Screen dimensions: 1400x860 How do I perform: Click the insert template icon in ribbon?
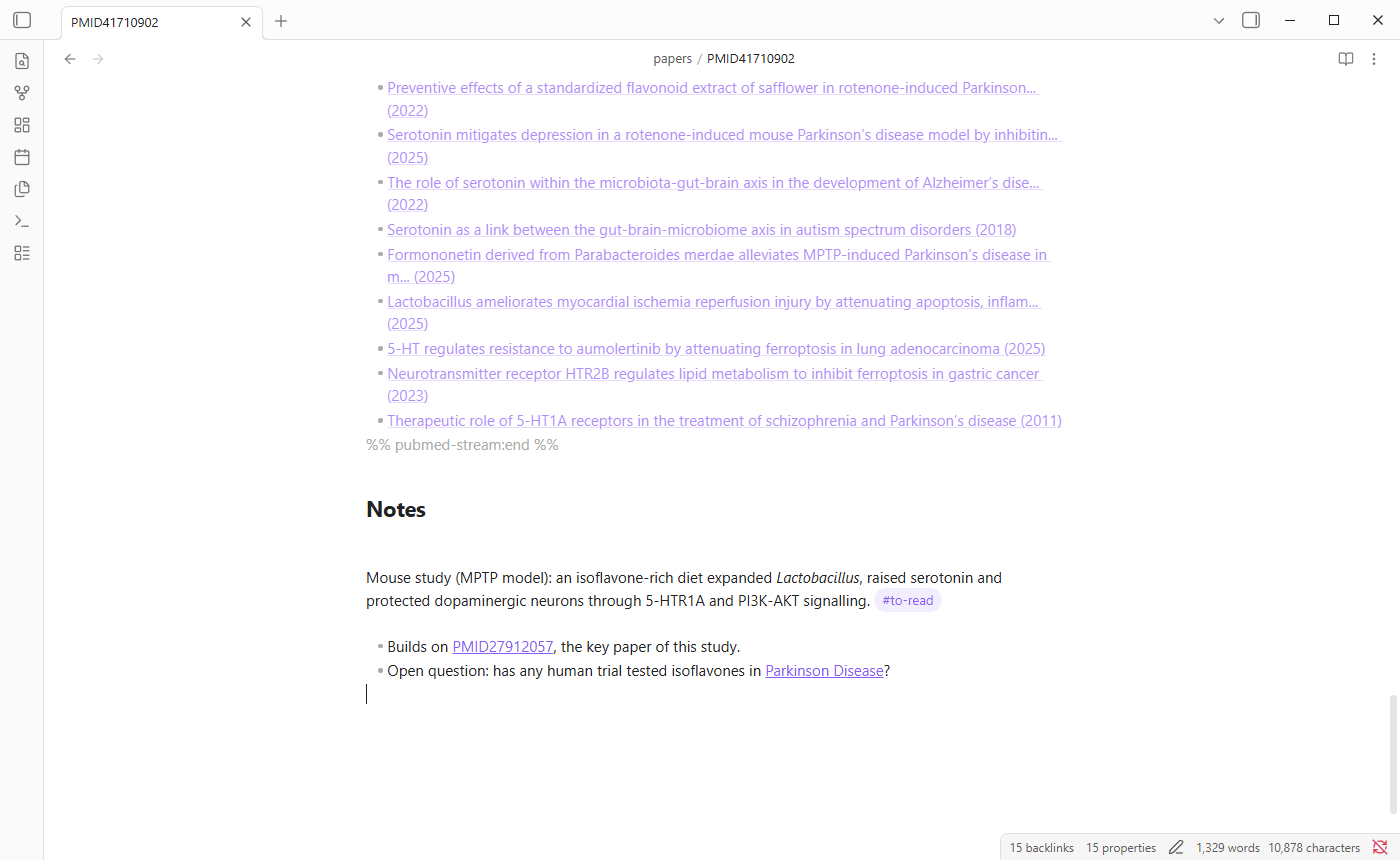22,189
